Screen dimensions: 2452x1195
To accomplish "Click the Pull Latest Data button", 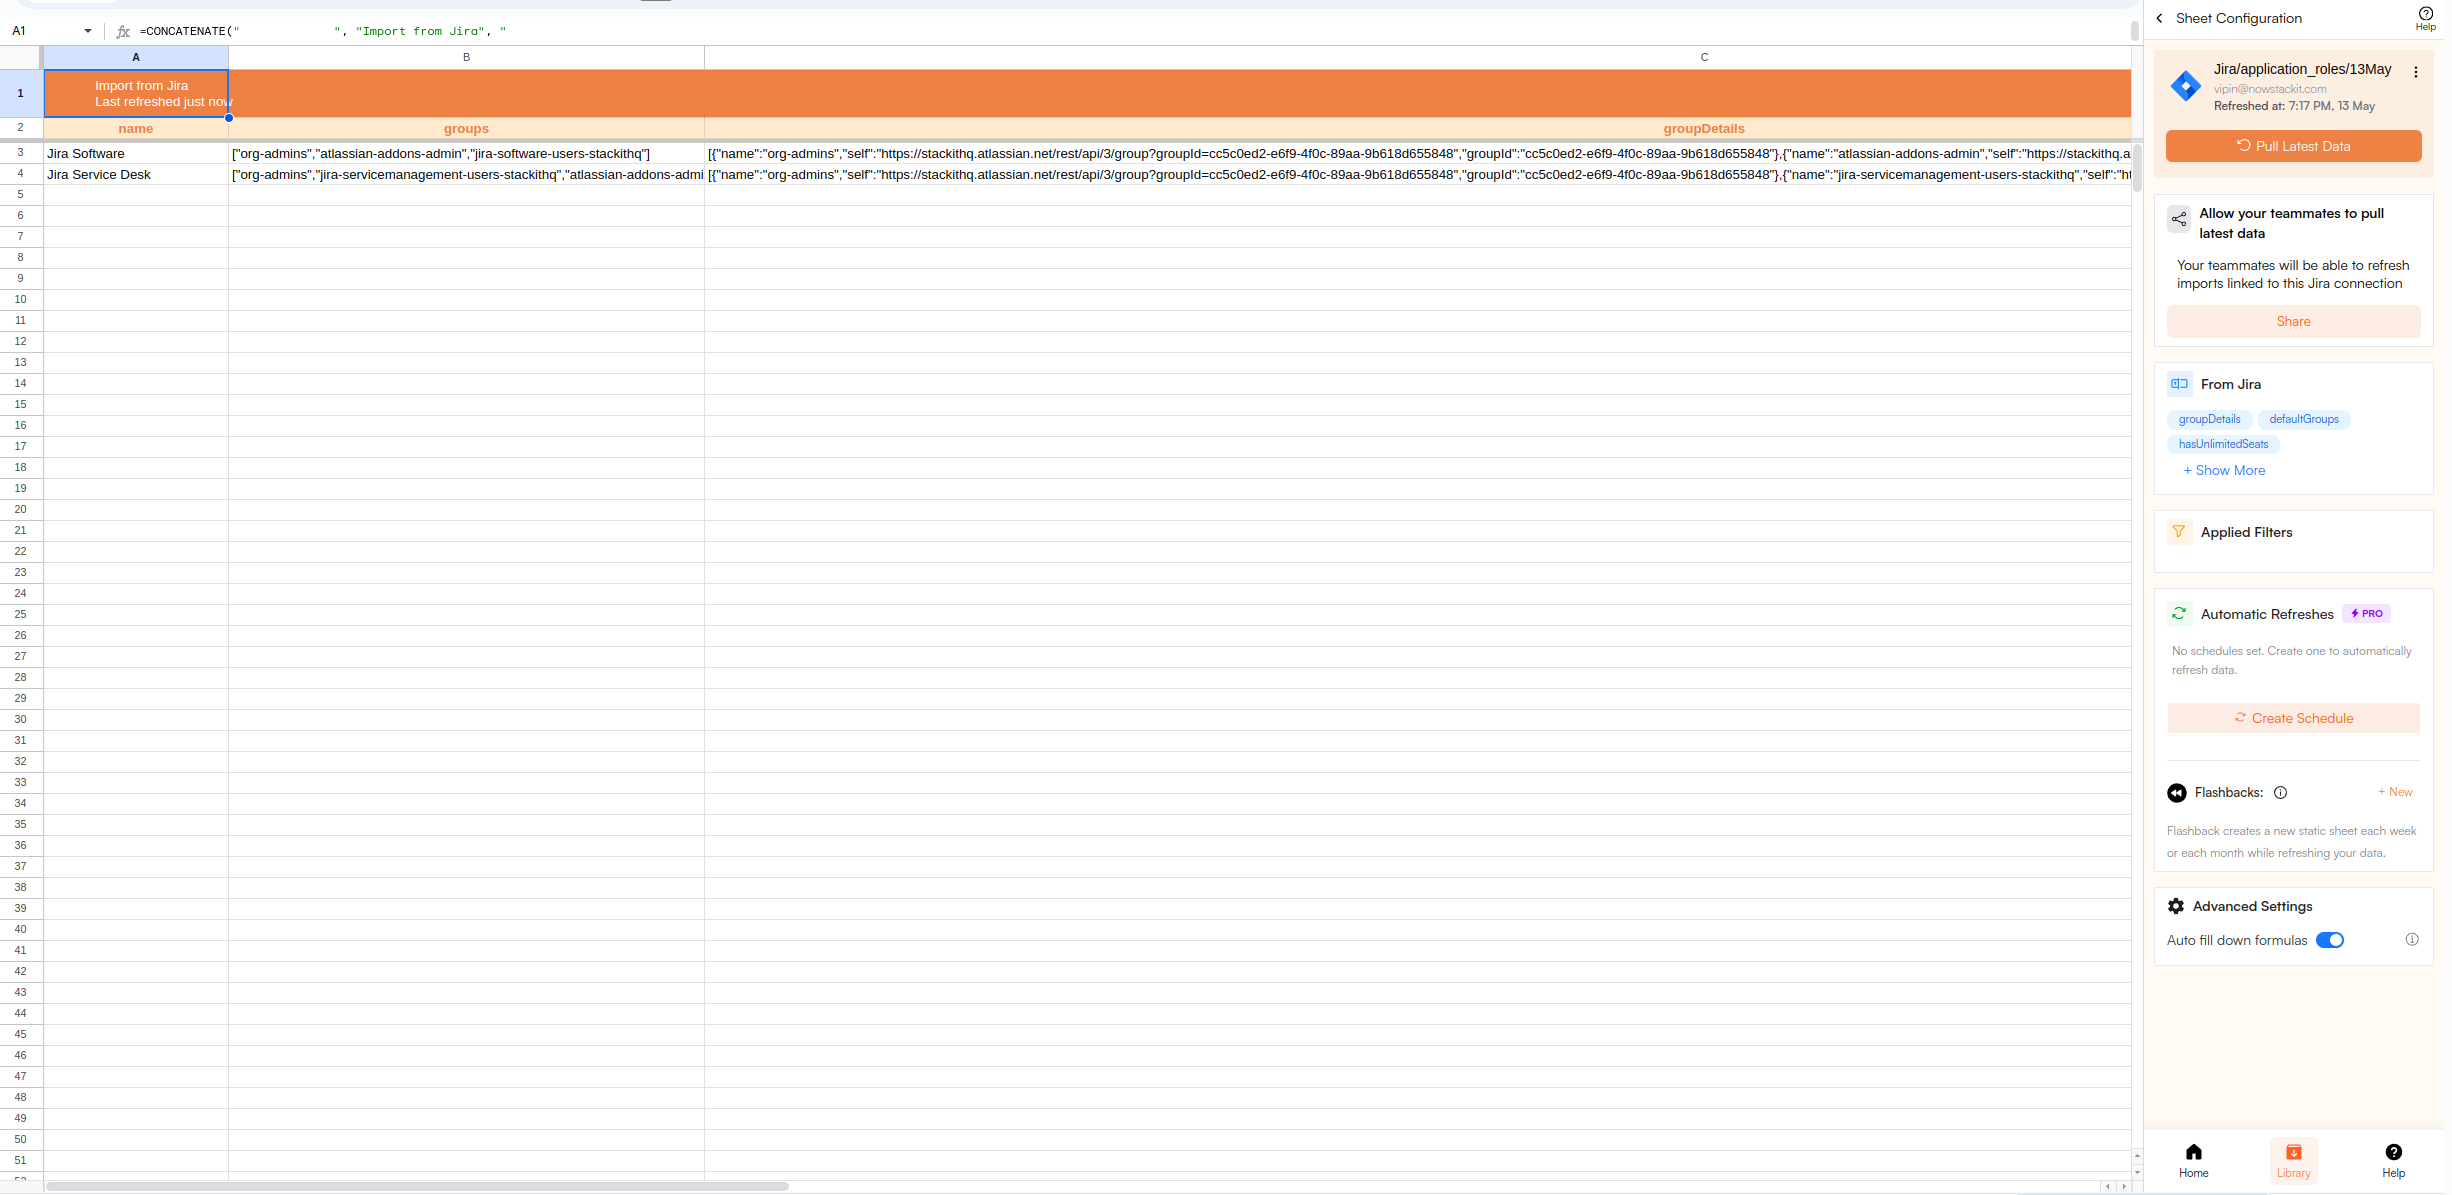I will click(x=2293, y=146).
